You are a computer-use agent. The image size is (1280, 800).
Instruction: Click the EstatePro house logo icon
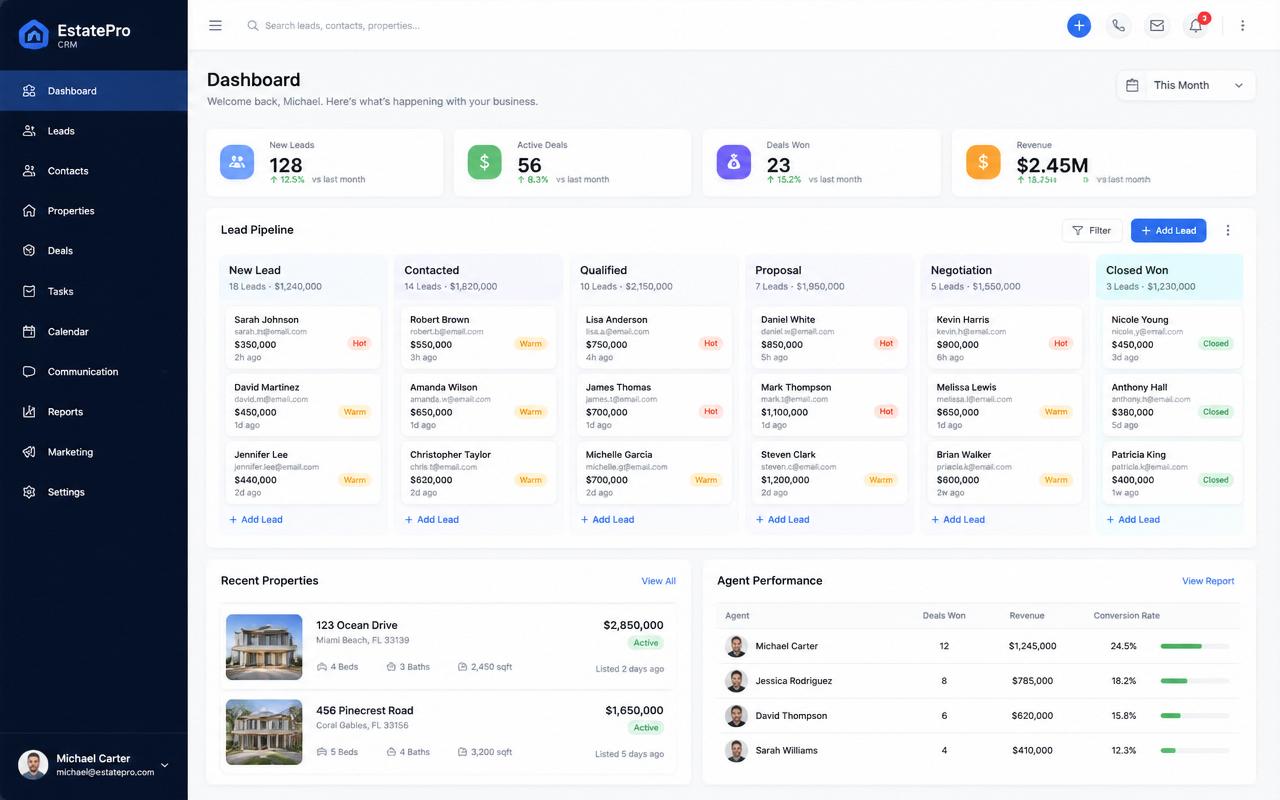click(34, 35)
